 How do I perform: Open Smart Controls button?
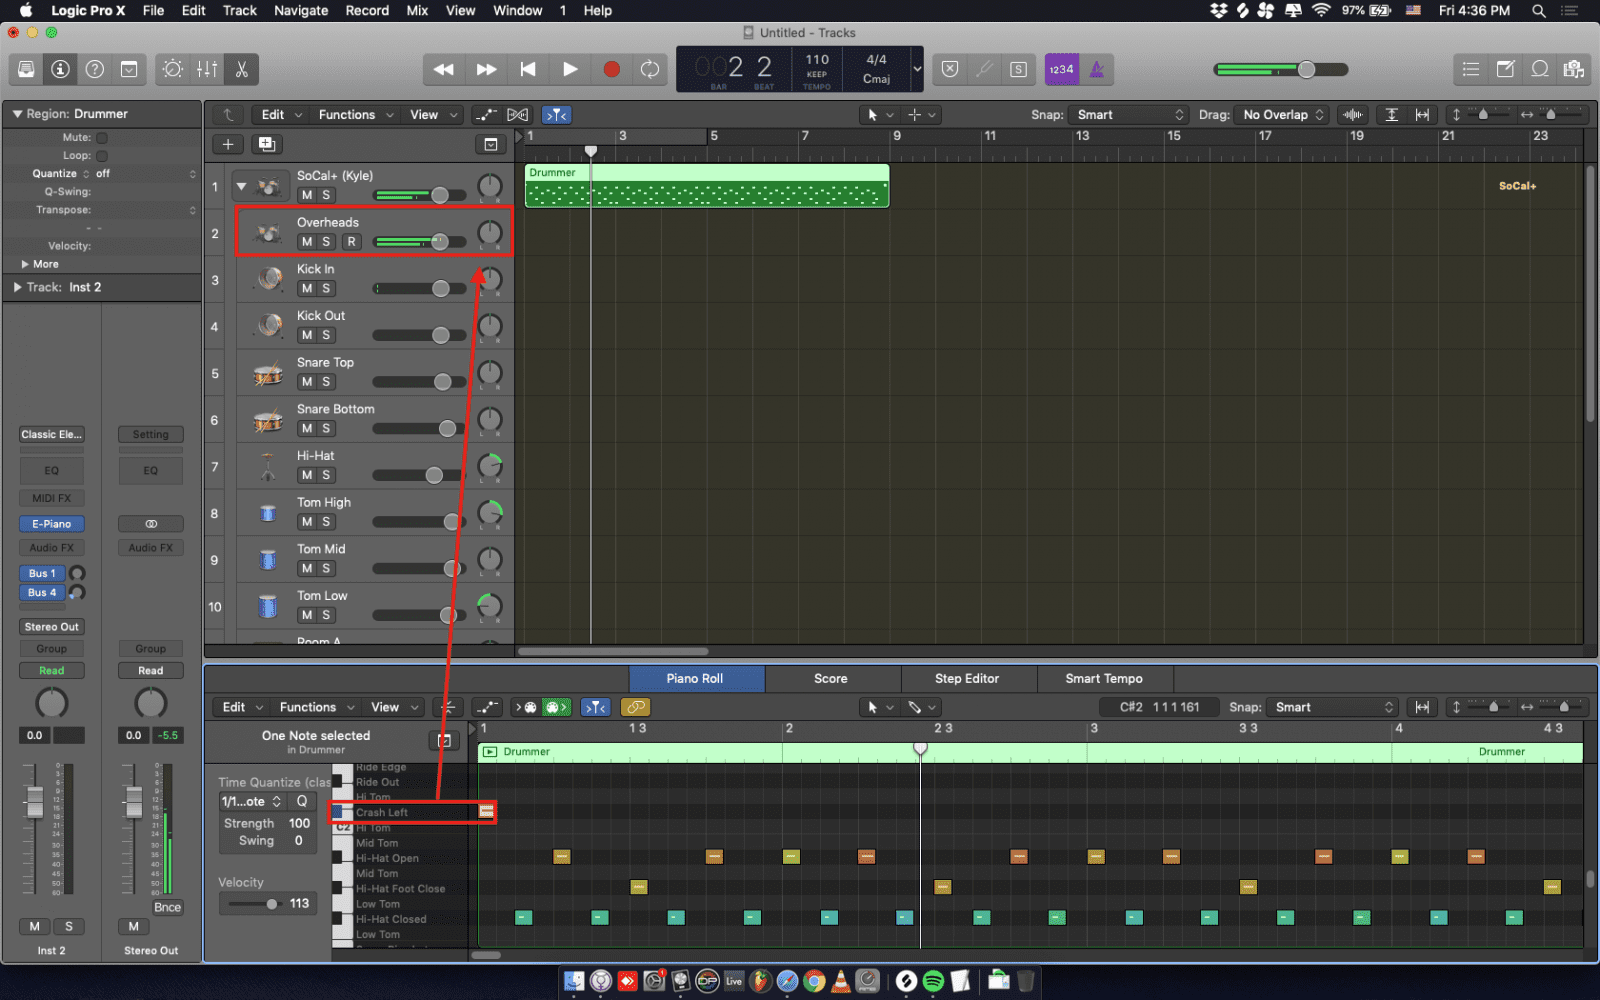(173, 69)
